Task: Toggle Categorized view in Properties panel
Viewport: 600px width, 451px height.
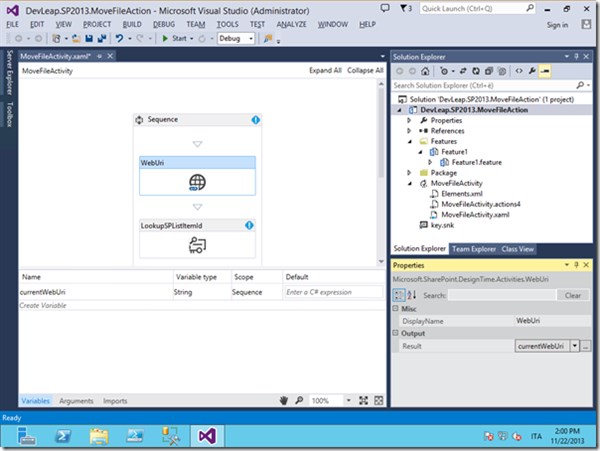Action: [x=399, y=295]
